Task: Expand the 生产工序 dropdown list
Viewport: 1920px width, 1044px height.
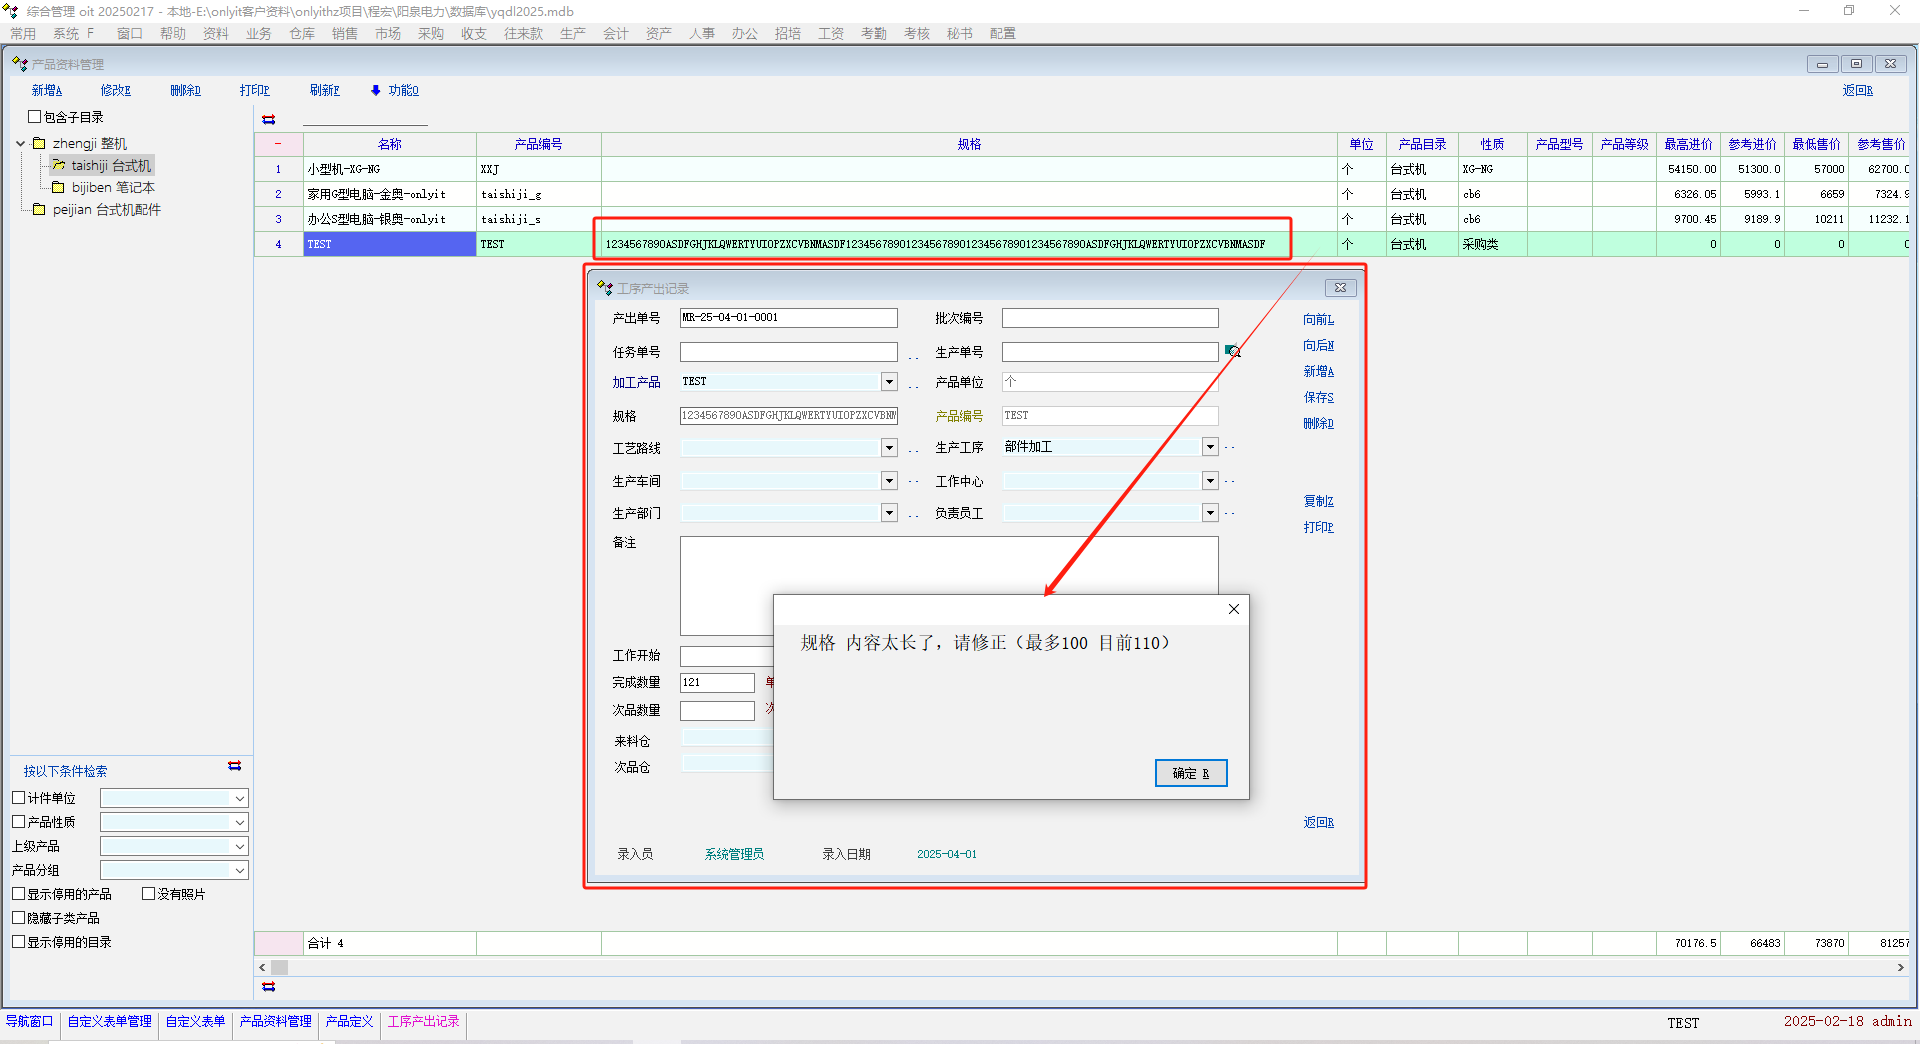Action: [1210, 447]
